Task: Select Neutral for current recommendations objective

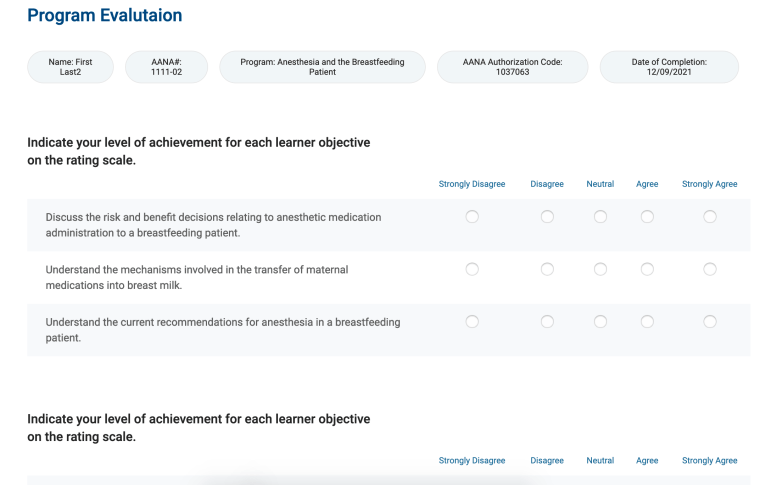Action: pos(600,321)
